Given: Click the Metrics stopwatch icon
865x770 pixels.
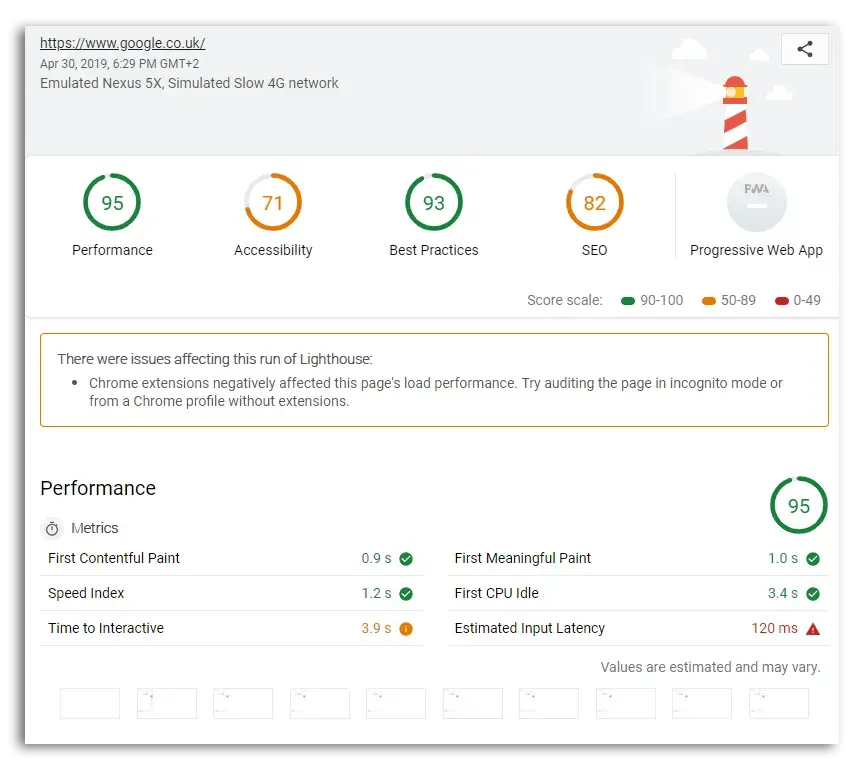Looking at the screenshot, I should point(52,528).
